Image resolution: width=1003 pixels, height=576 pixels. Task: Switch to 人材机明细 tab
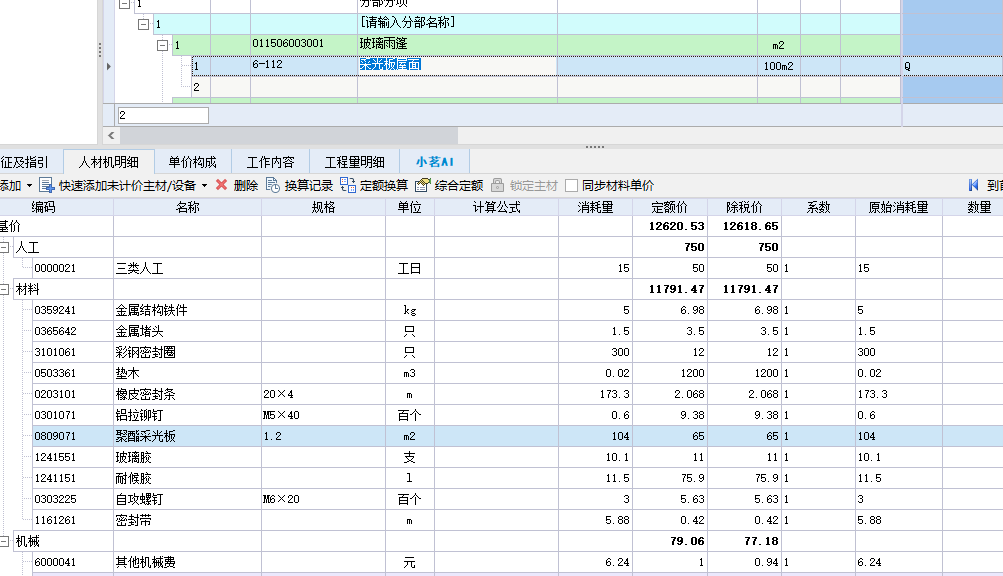tap(109, 162)
